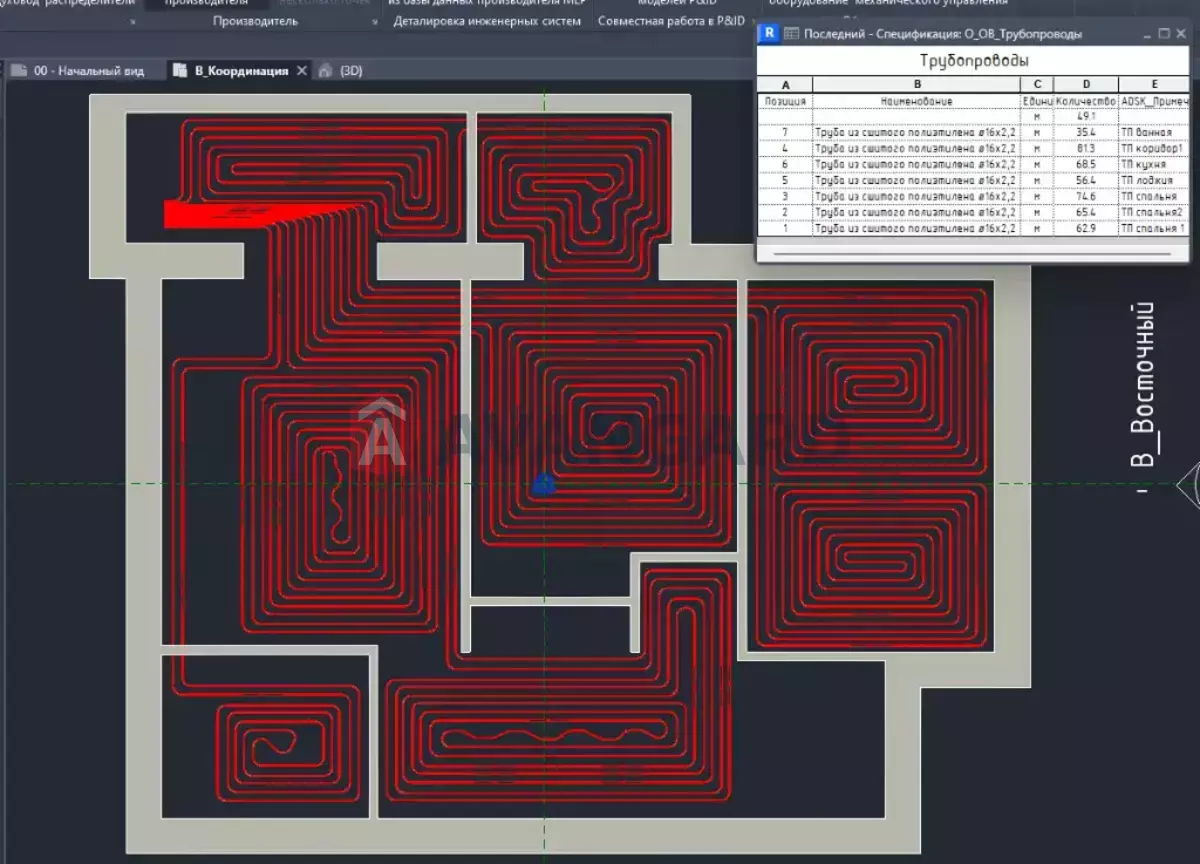Close the В_Координация view tab
Screen dimensions: 1200x864
click(x=302, y=71)
